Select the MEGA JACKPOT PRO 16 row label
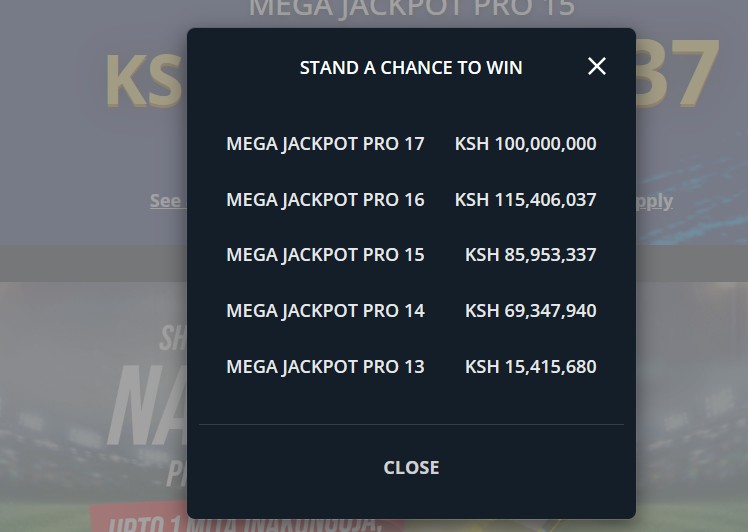Viewport: 748px width, 532px height. [325, 200]
